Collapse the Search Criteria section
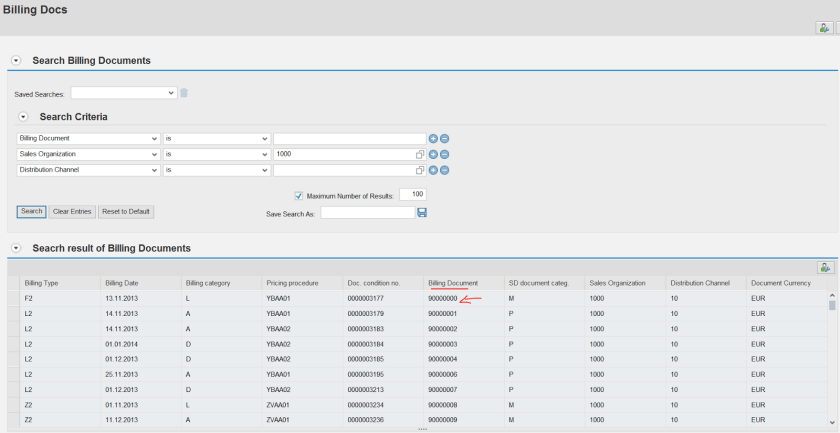This screenshot has width=840, height=433. tap(23, 117)
